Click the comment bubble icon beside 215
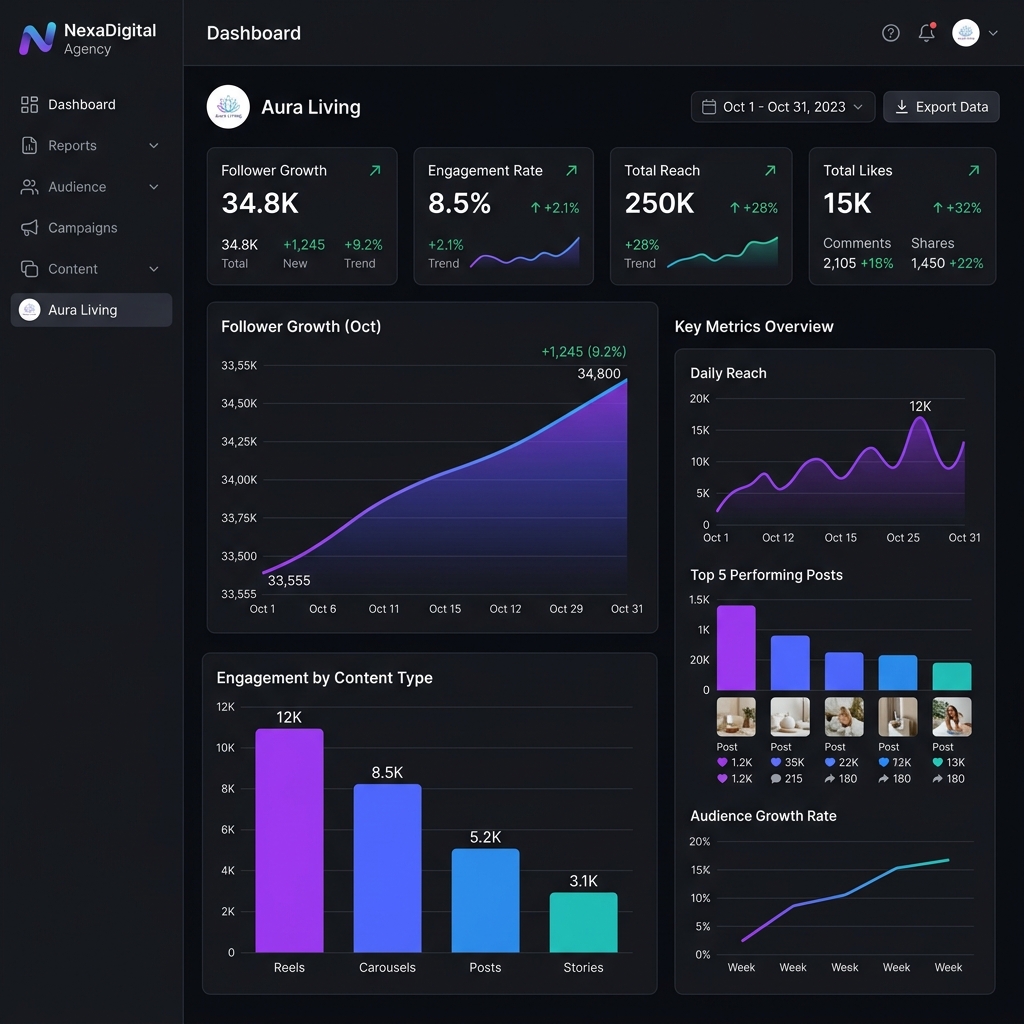1024x1024 pixels. (x=776, y=778)
